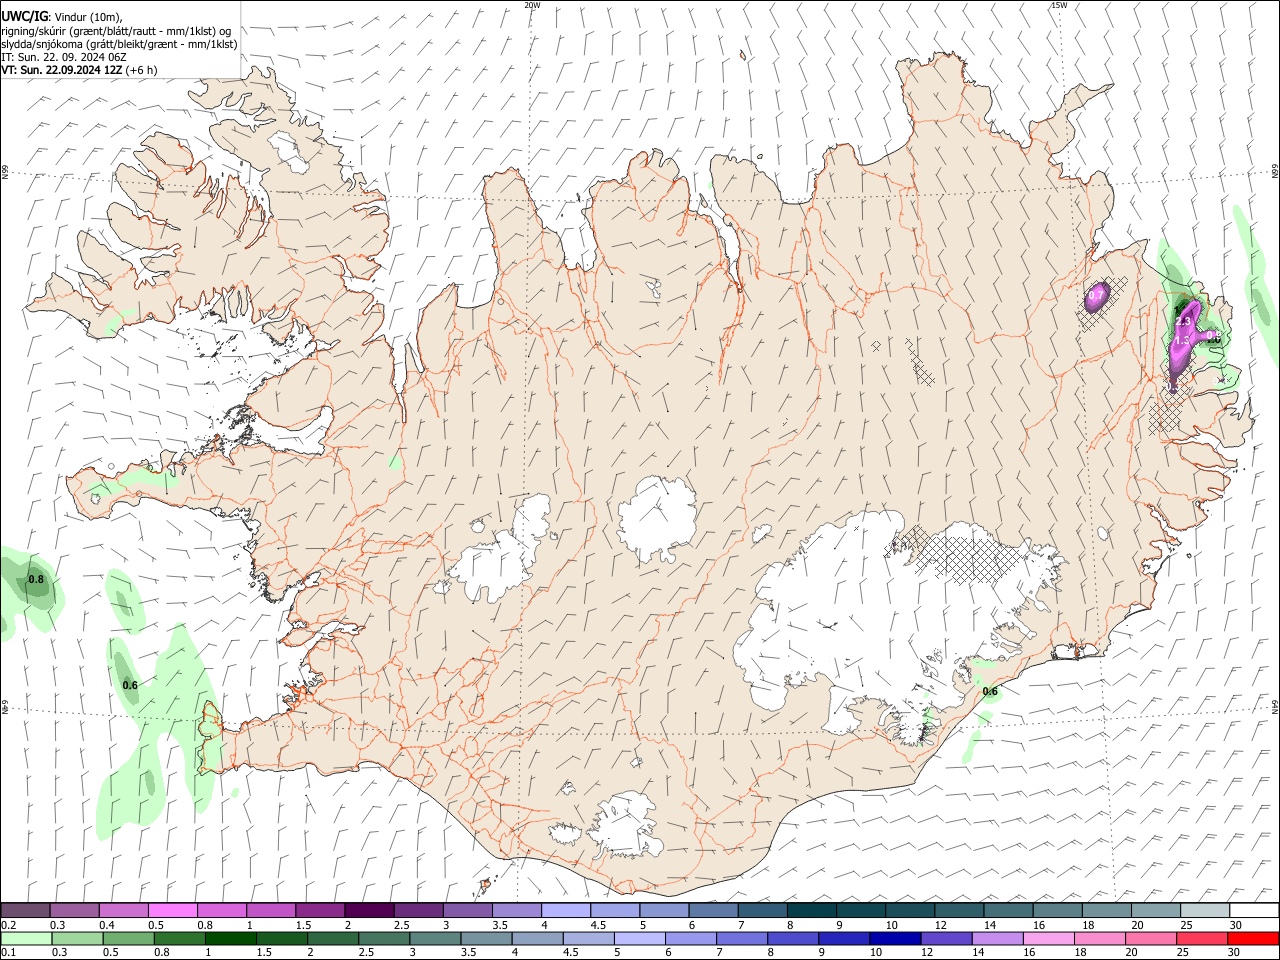Select the top-row swatch between 6 and 7
The image size is (1280, 960).
click(x=713, y=910)
